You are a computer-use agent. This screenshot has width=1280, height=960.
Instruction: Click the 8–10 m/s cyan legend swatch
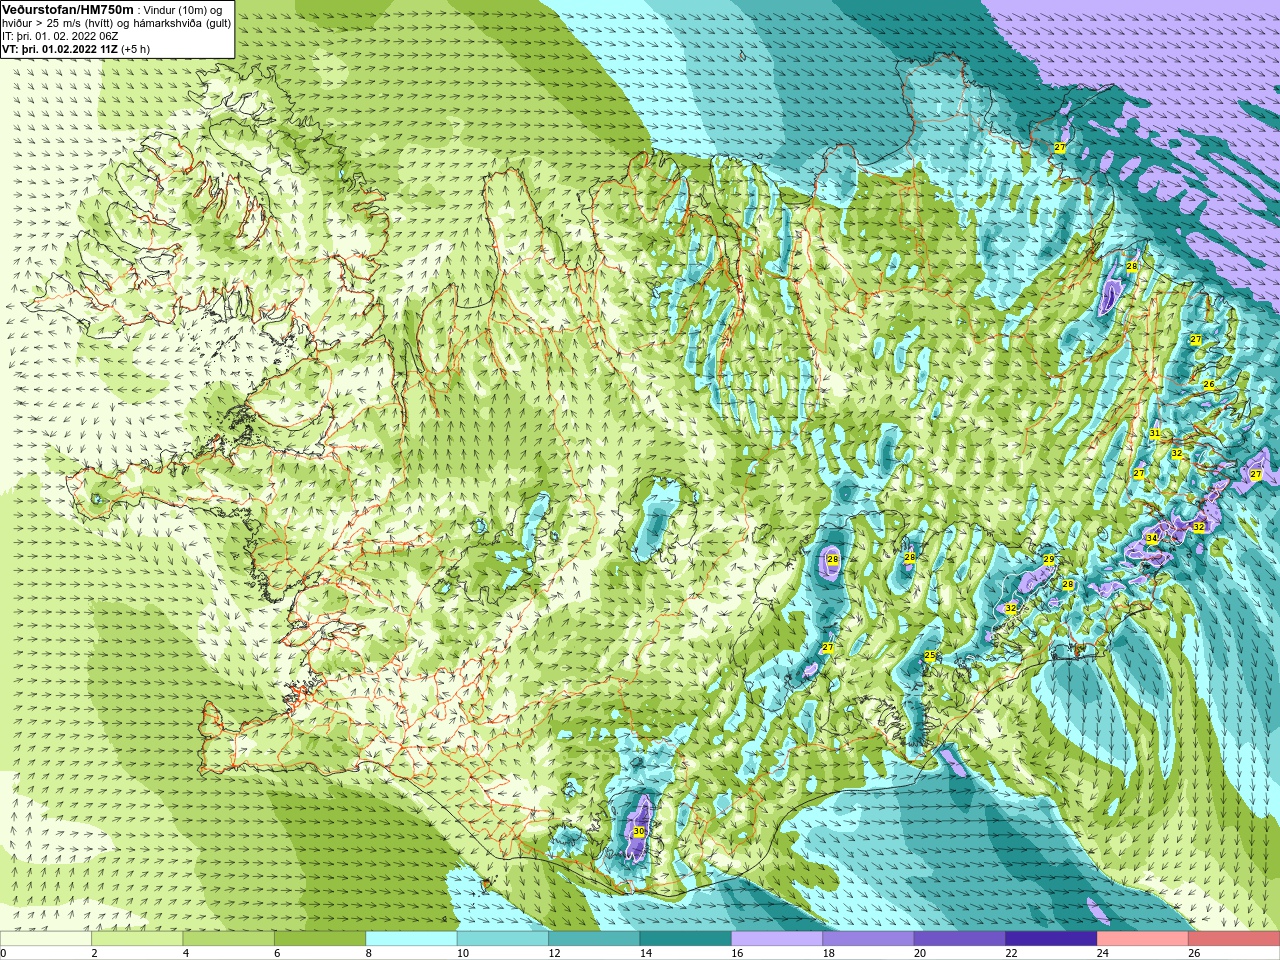tap(411, 938)
